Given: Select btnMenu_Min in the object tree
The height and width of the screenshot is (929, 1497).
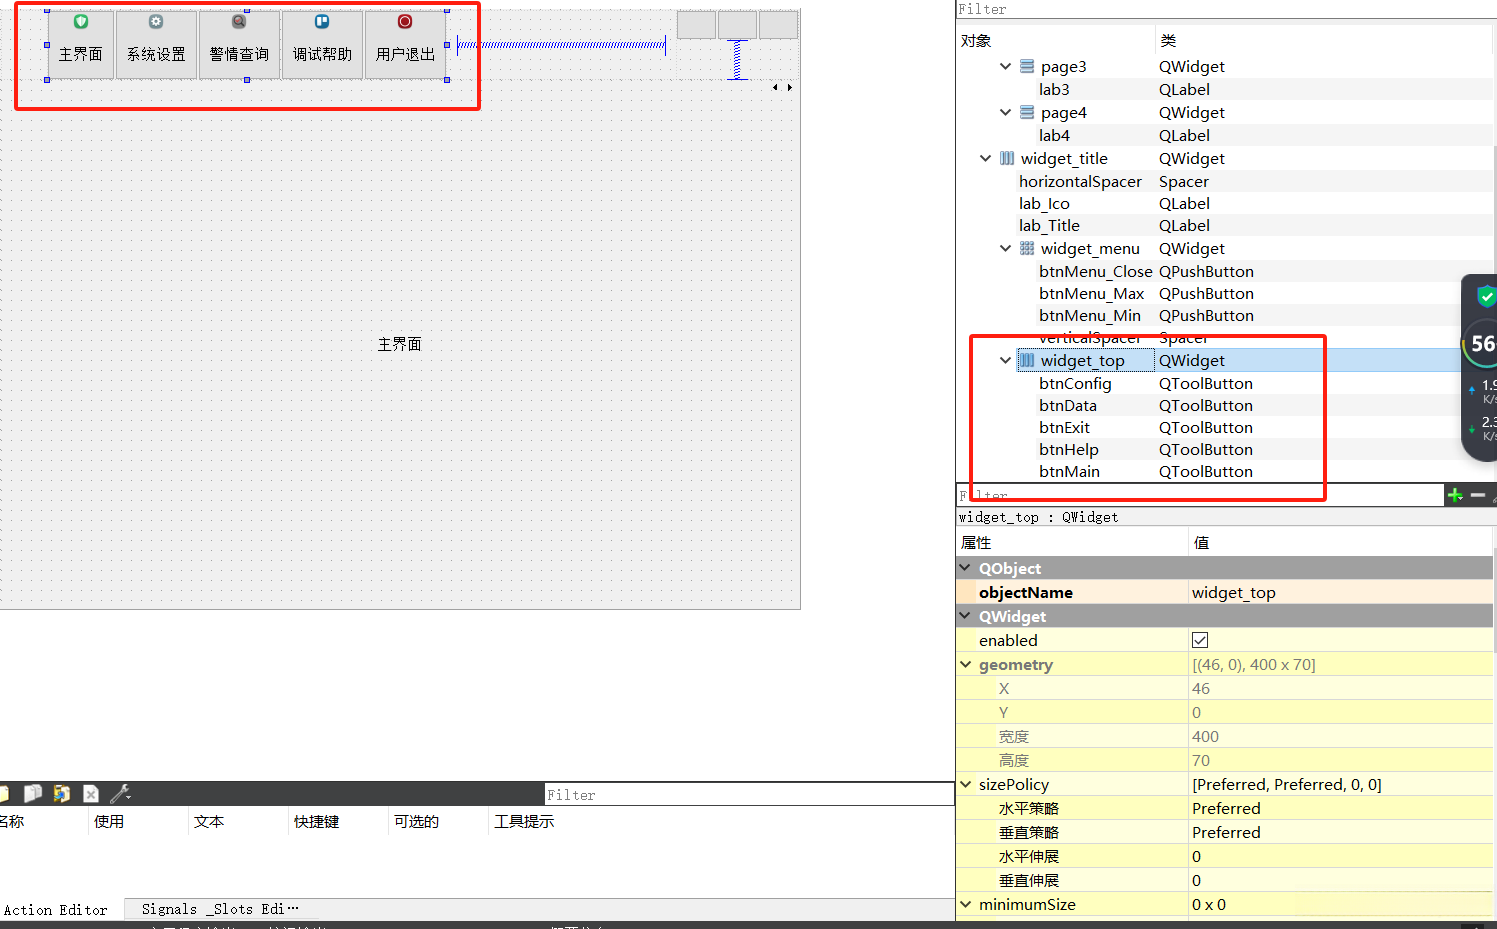Looking at the screenshot, I should pos(1090,316).
